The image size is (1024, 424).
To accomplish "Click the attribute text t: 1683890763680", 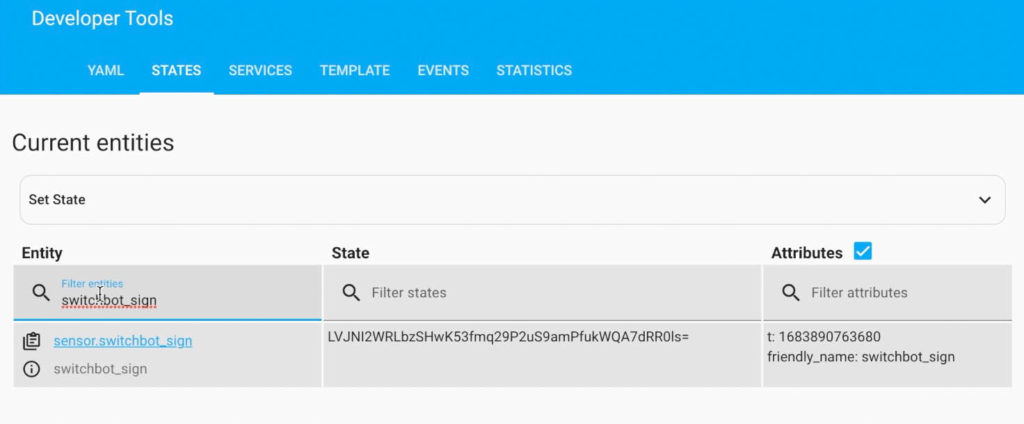I will [824, 337].
